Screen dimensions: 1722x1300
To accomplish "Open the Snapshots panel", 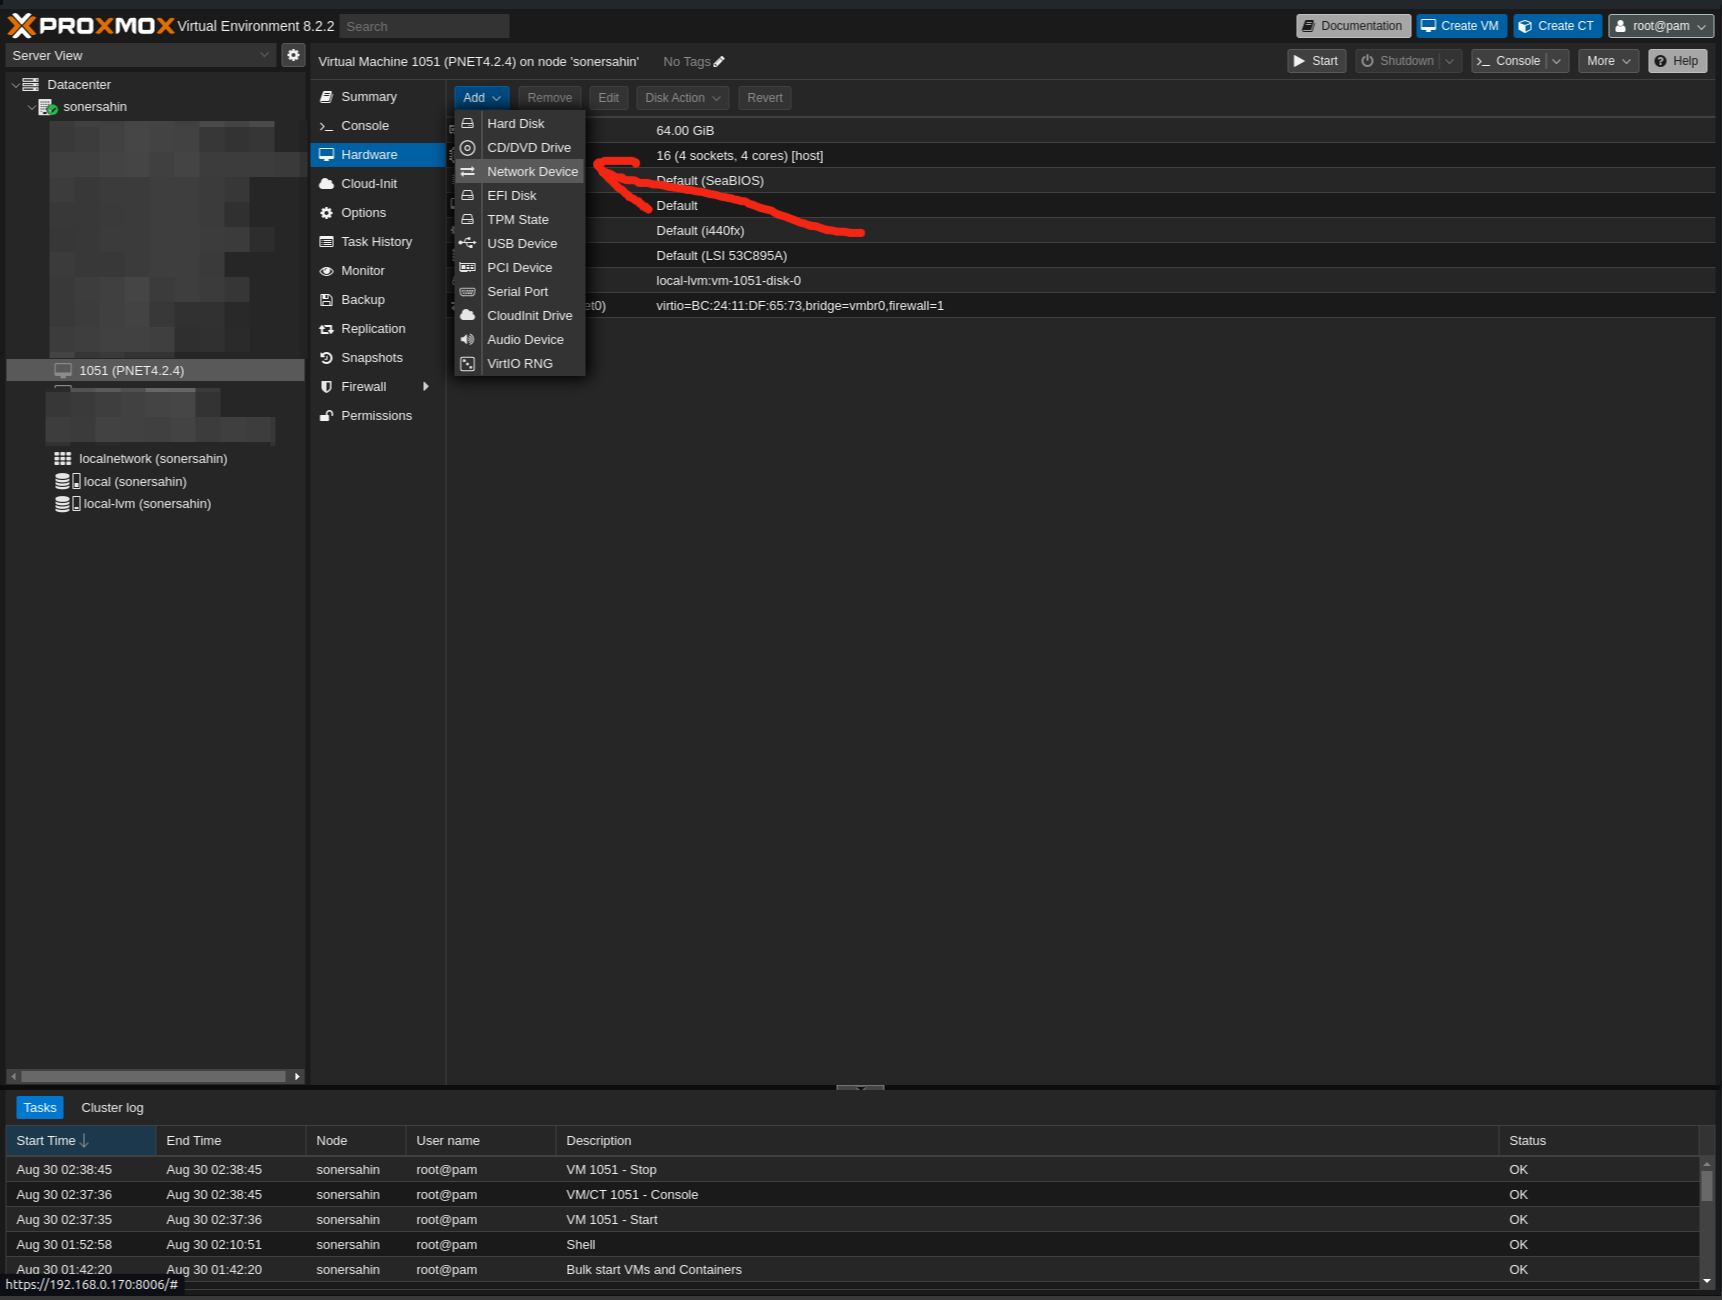I will click(x=371, y=358).
